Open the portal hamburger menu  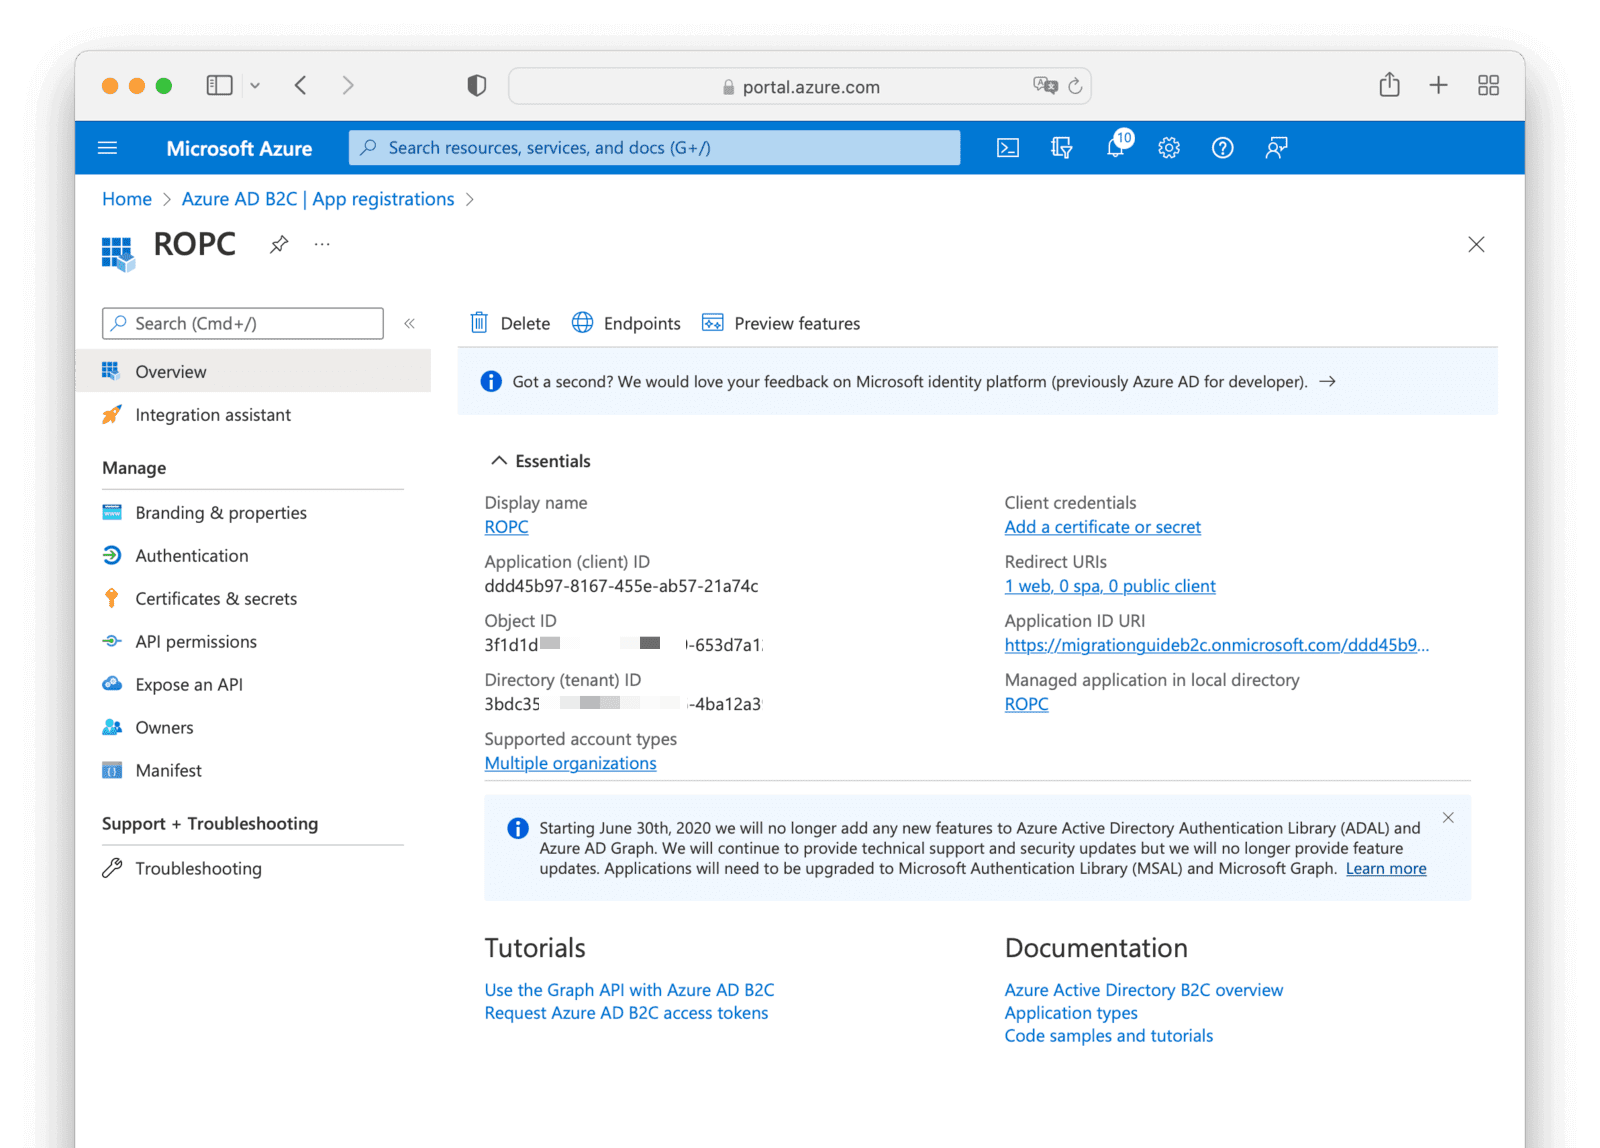[108, 148]
